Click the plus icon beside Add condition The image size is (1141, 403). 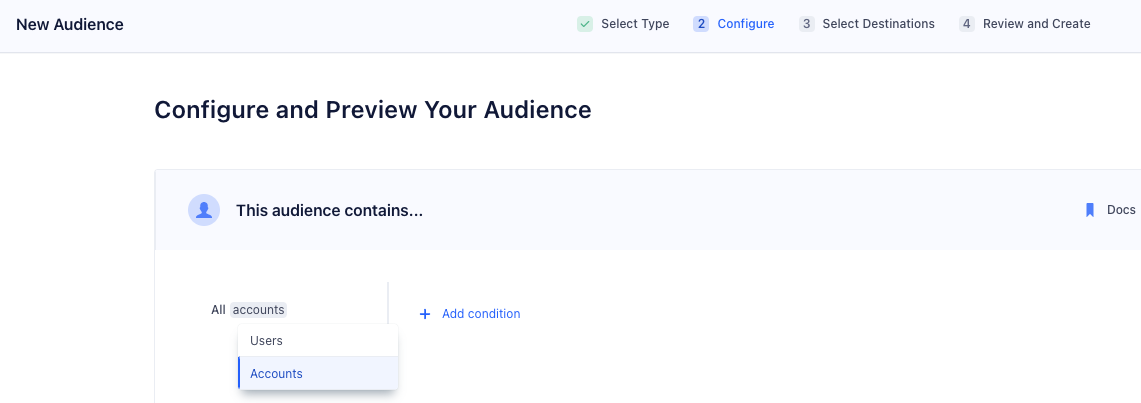[x=425, y=314]
